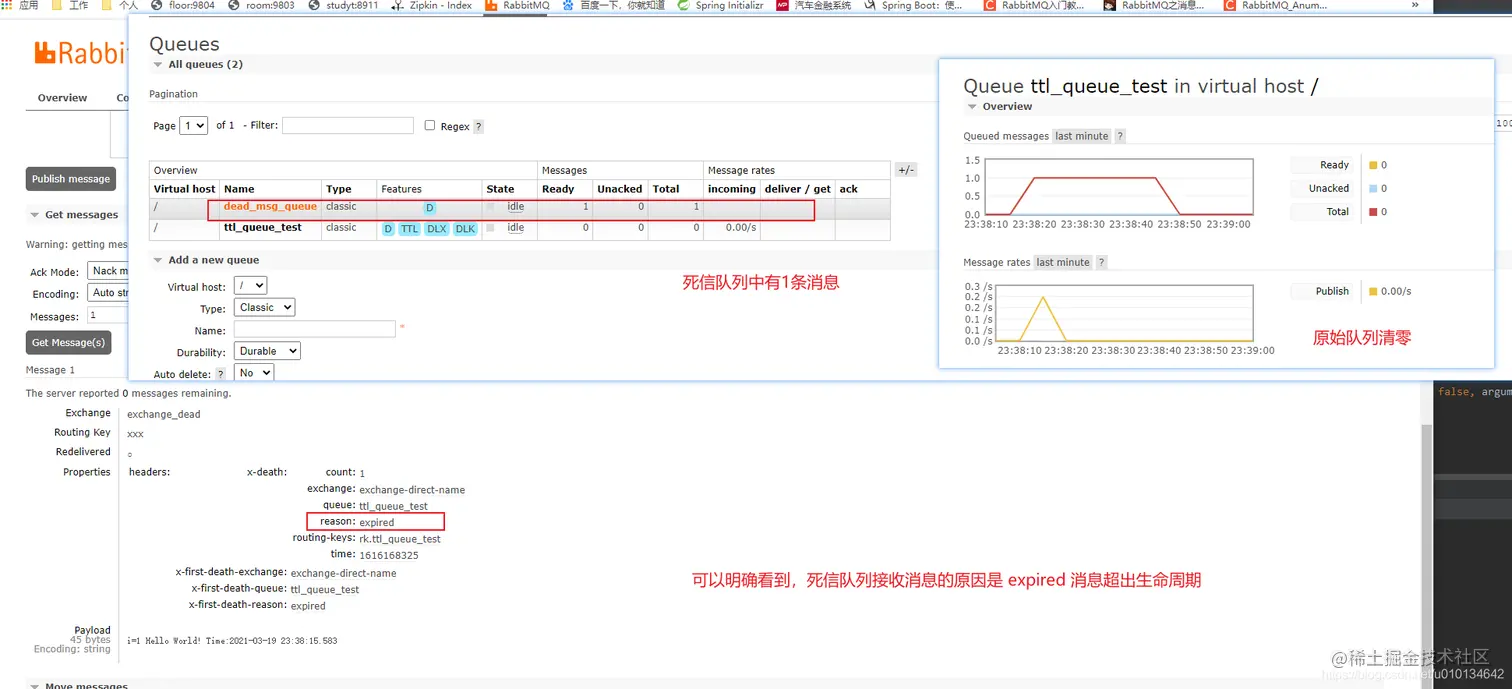Image resolution: width=1512 pixels, height=689 pixels.
Task: Click the D badge on dead_msg_queue row
Action: pyautogui.click(x=430, y=208)
